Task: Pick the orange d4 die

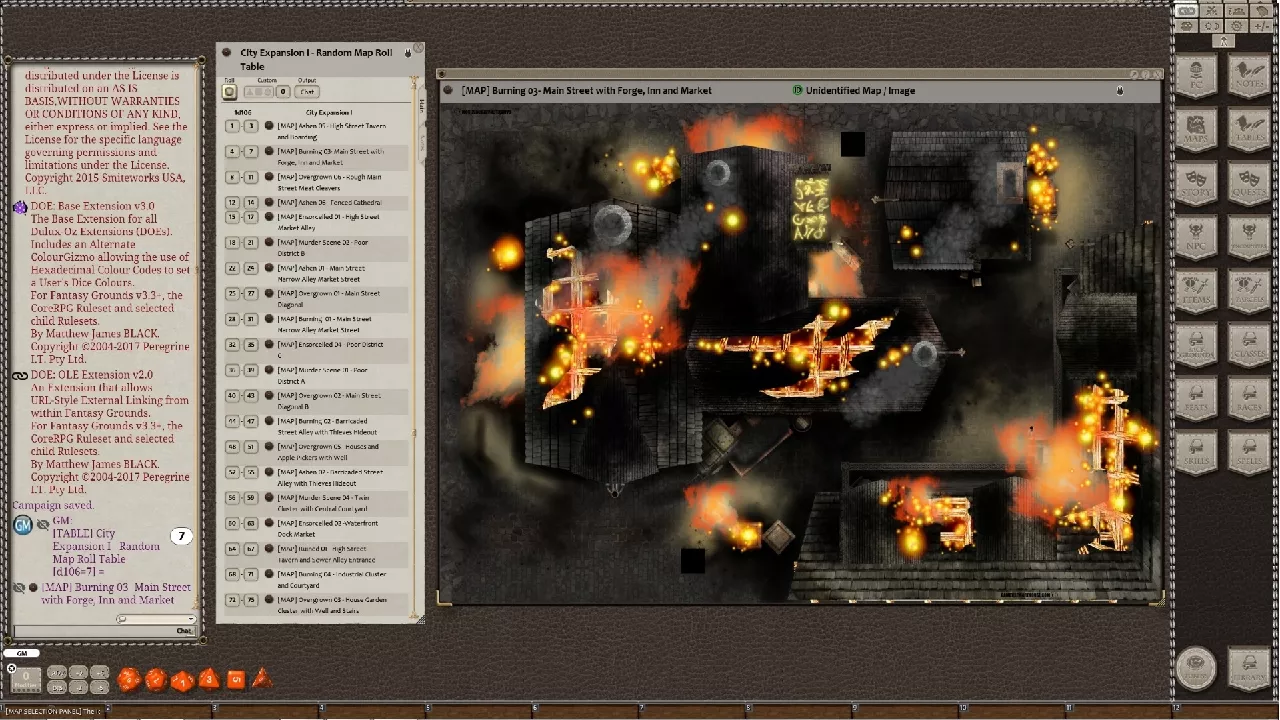Action: coord(261,679)
